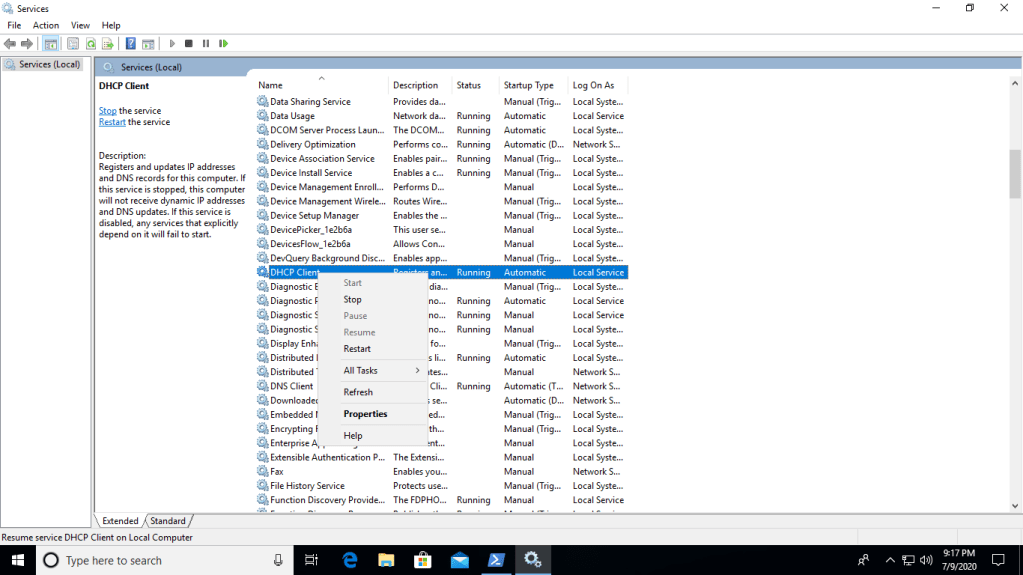The width and height of the screenshot is (1023, 575).
Task: Click the vertical scrollbar thumb
Action: [x=1015, y=174]
